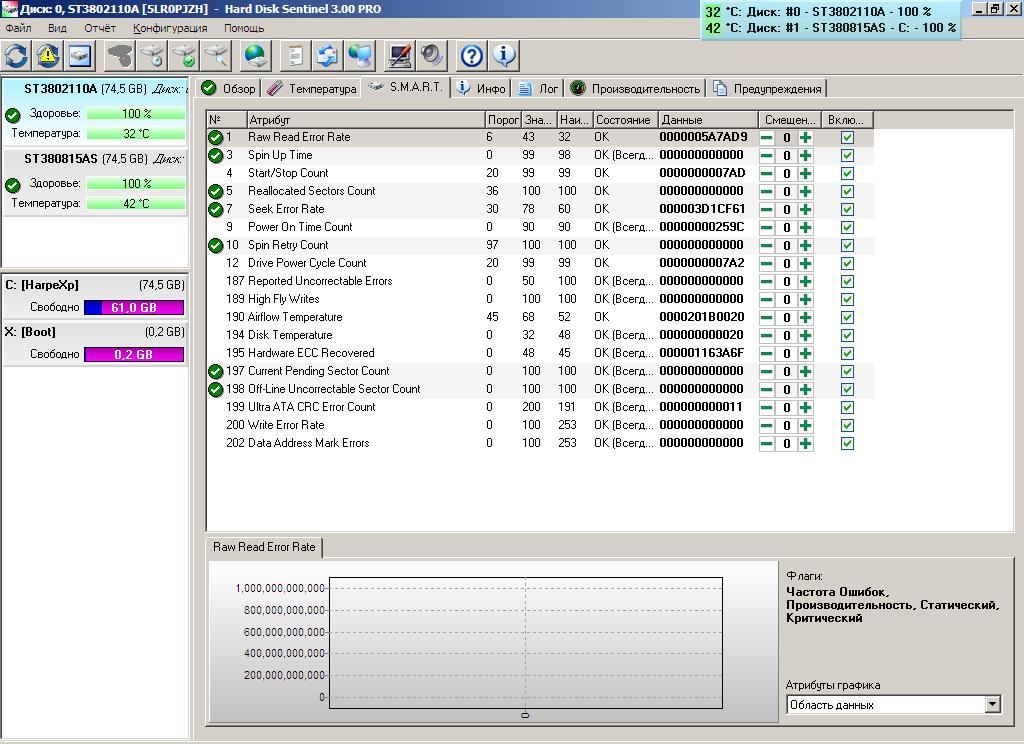Open help via the question mark icon

tap(471, 56)
